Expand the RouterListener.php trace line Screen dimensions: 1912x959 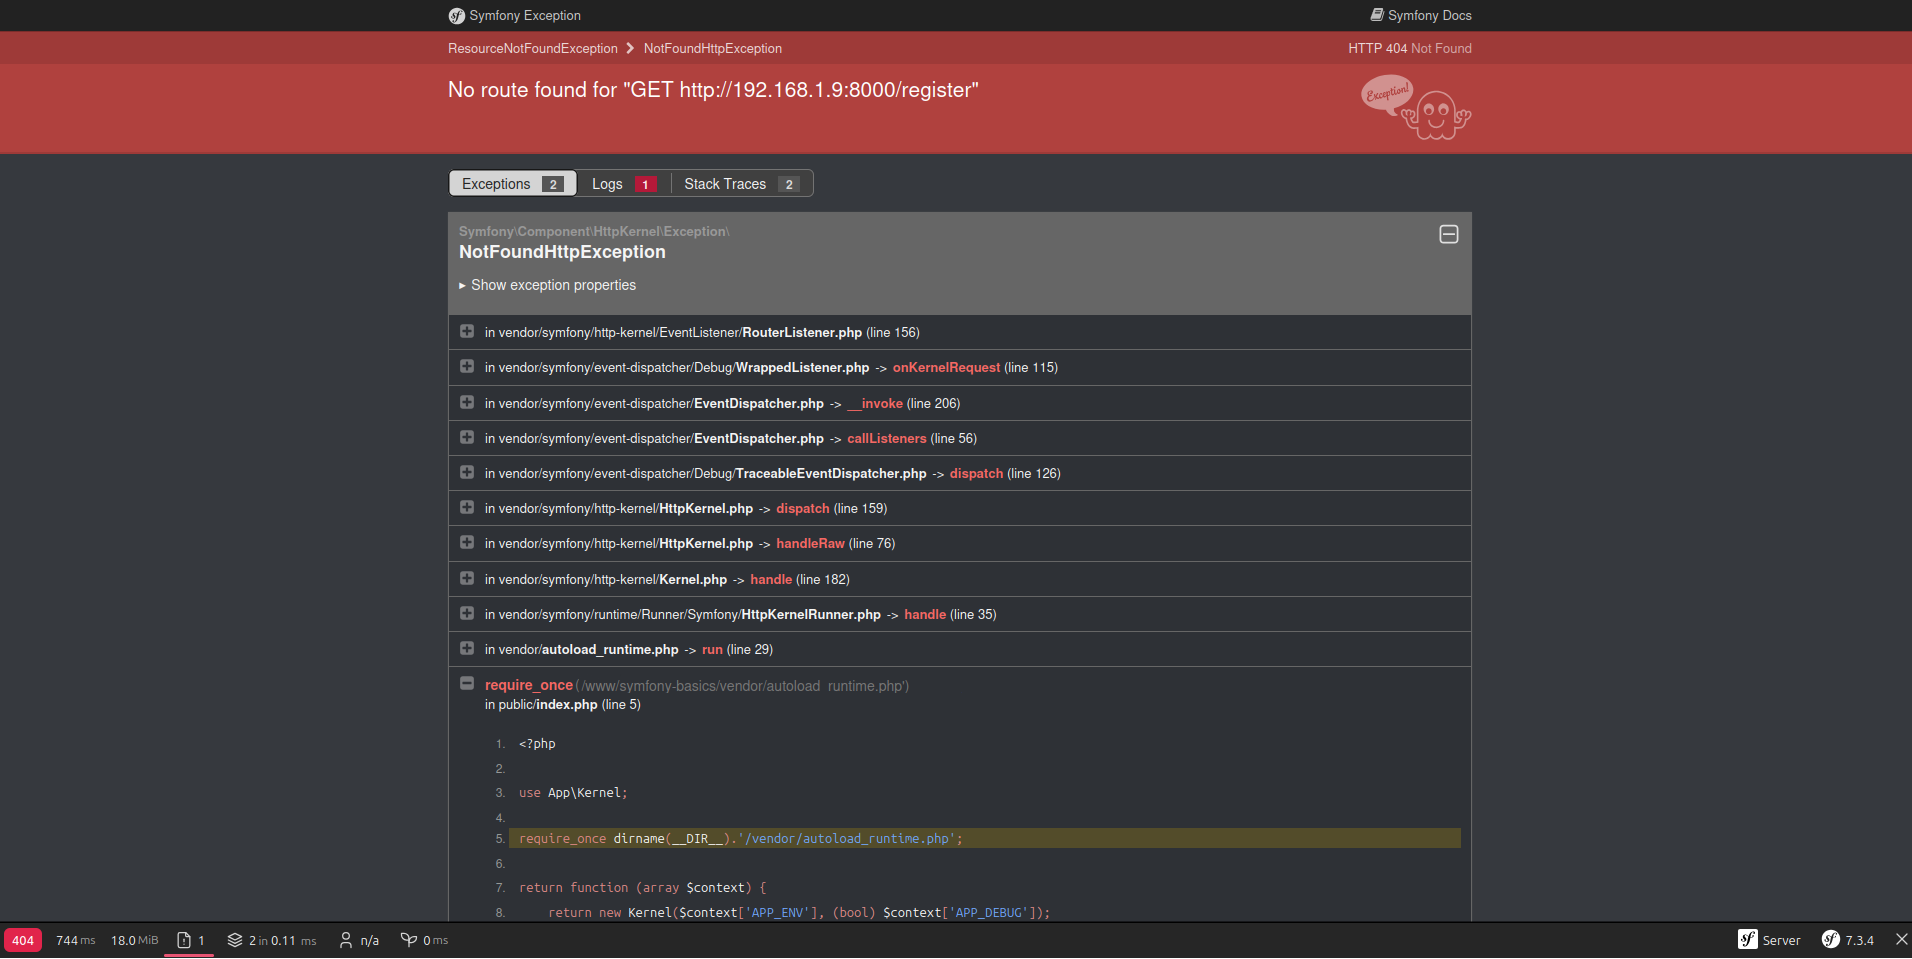click(467, 331)
